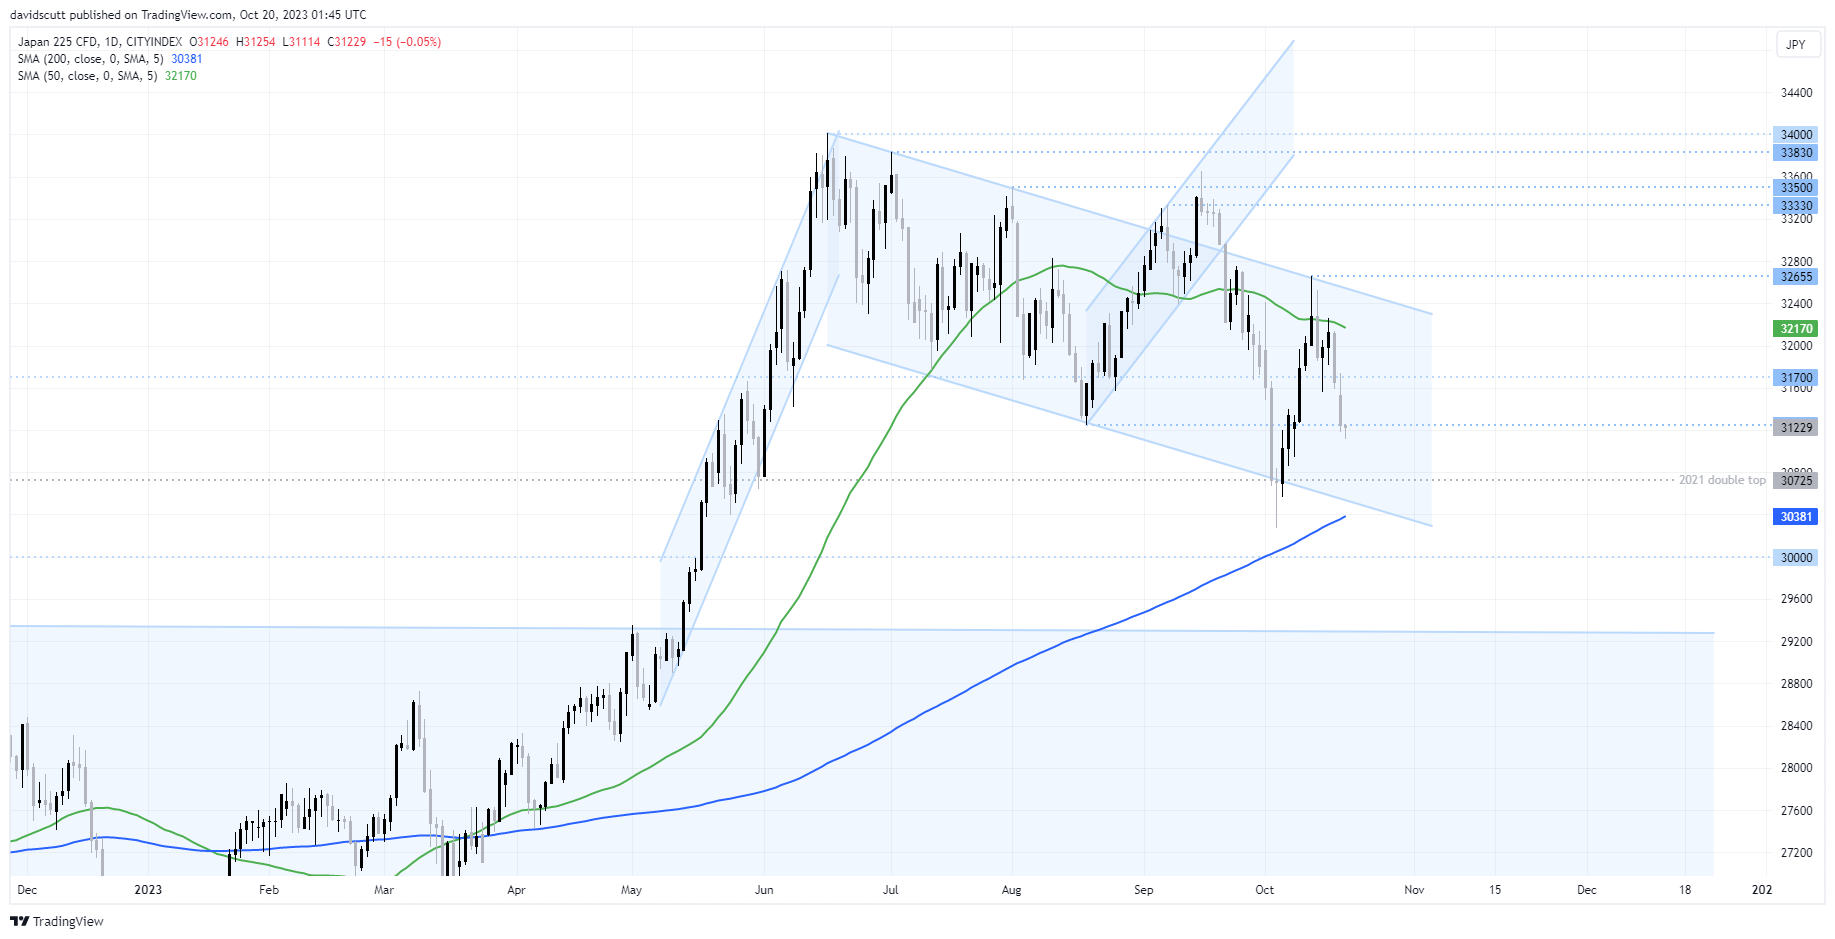Click the Apr label on time axis
Image resolution: width=1835 pixels, height=939 pixels.
coord(516,890)
